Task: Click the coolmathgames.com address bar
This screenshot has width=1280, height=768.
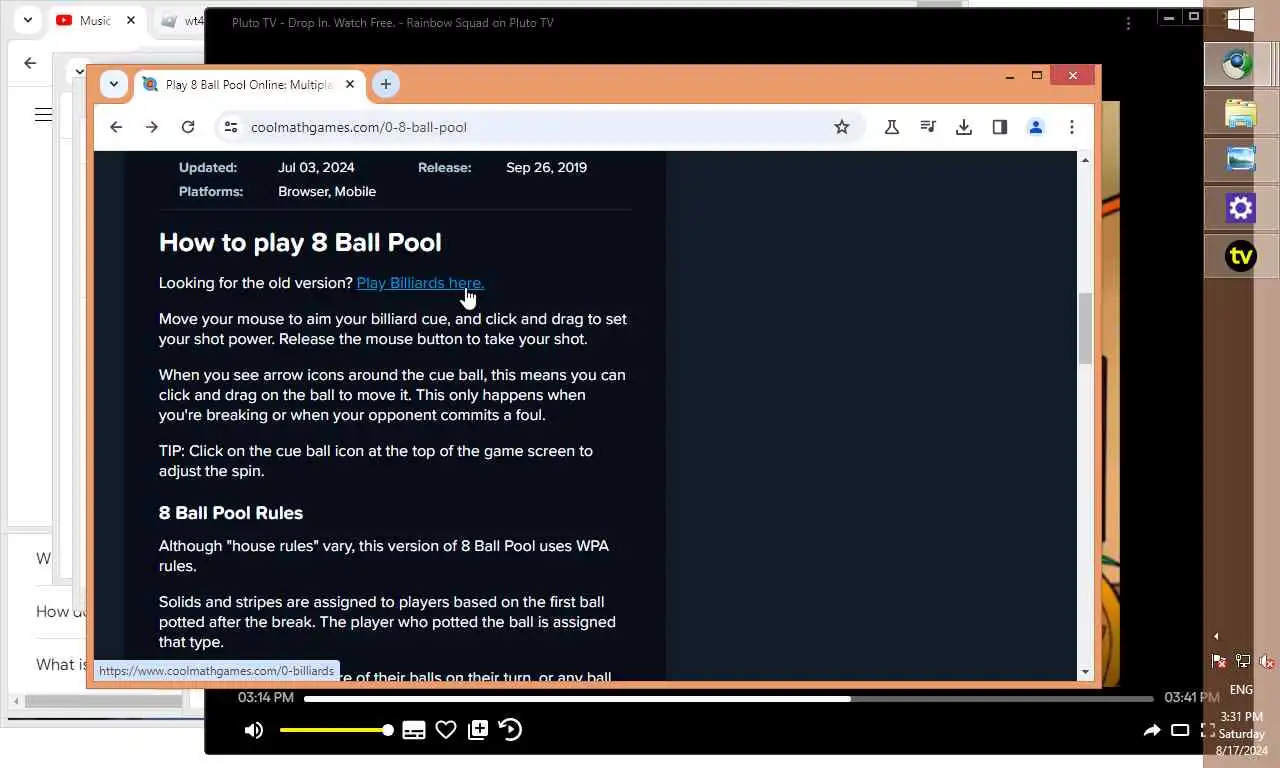Action: coord(540,127)
